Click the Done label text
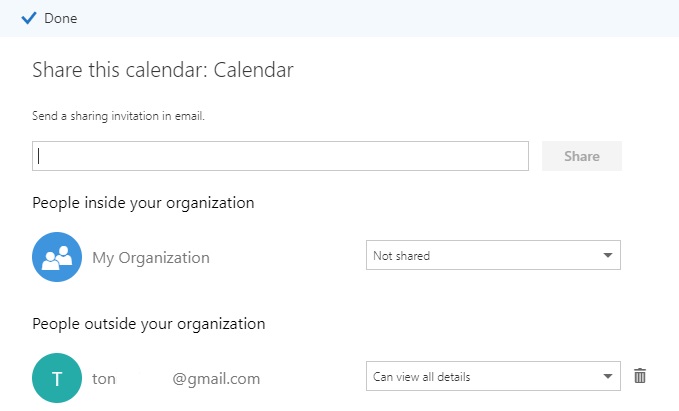This screenshot has height=411, width=679. 61,18
